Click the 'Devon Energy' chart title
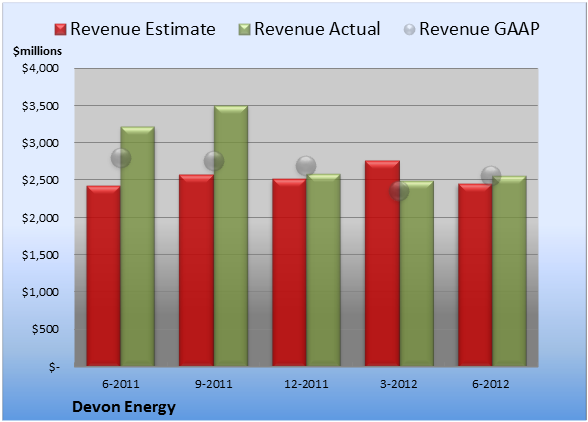The image size is (588, 422). (x=124, y=407)
